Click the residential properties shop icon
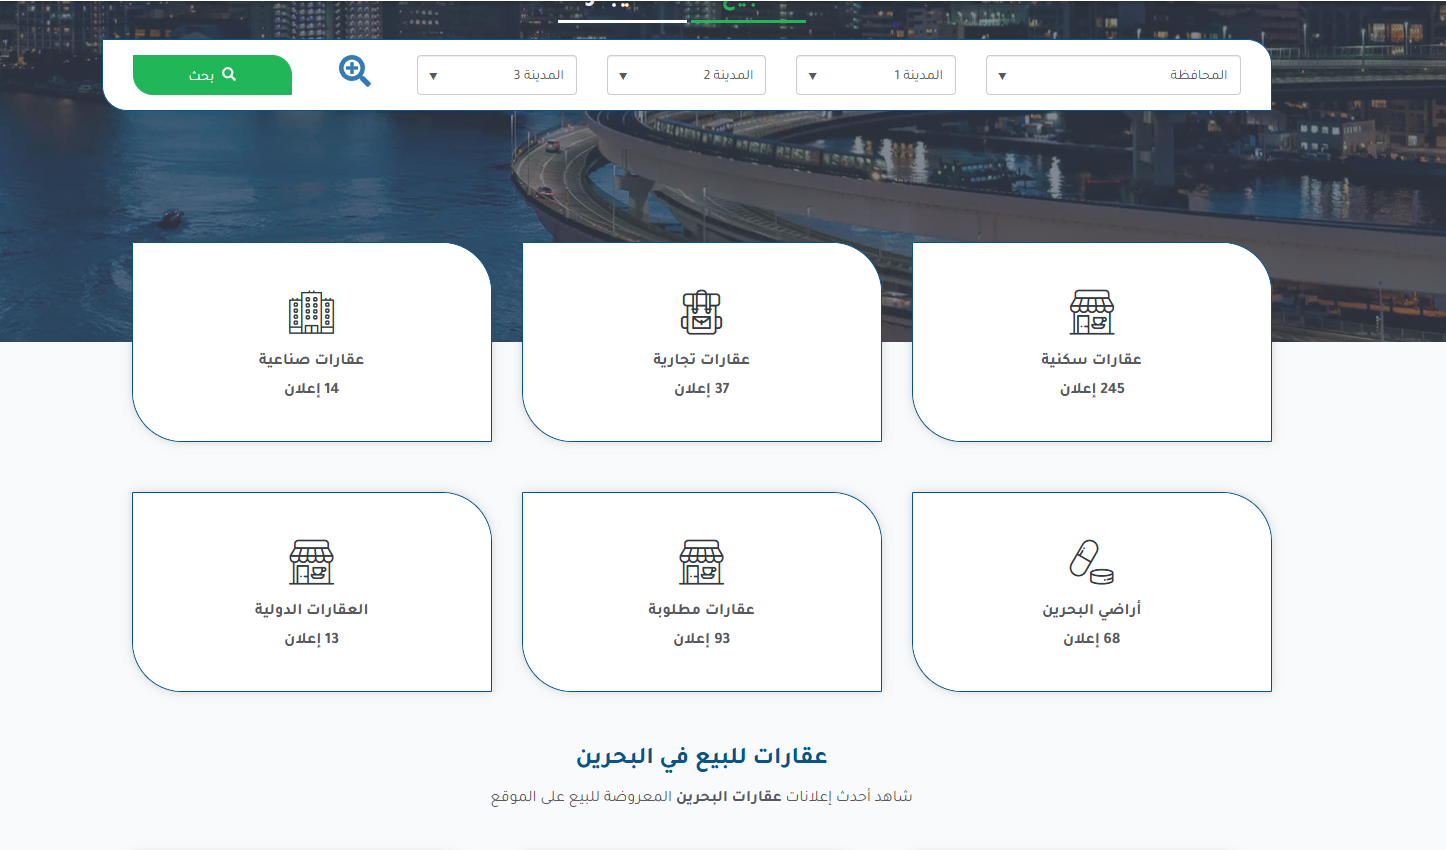1446x850 pixels. pos(1091,313)
